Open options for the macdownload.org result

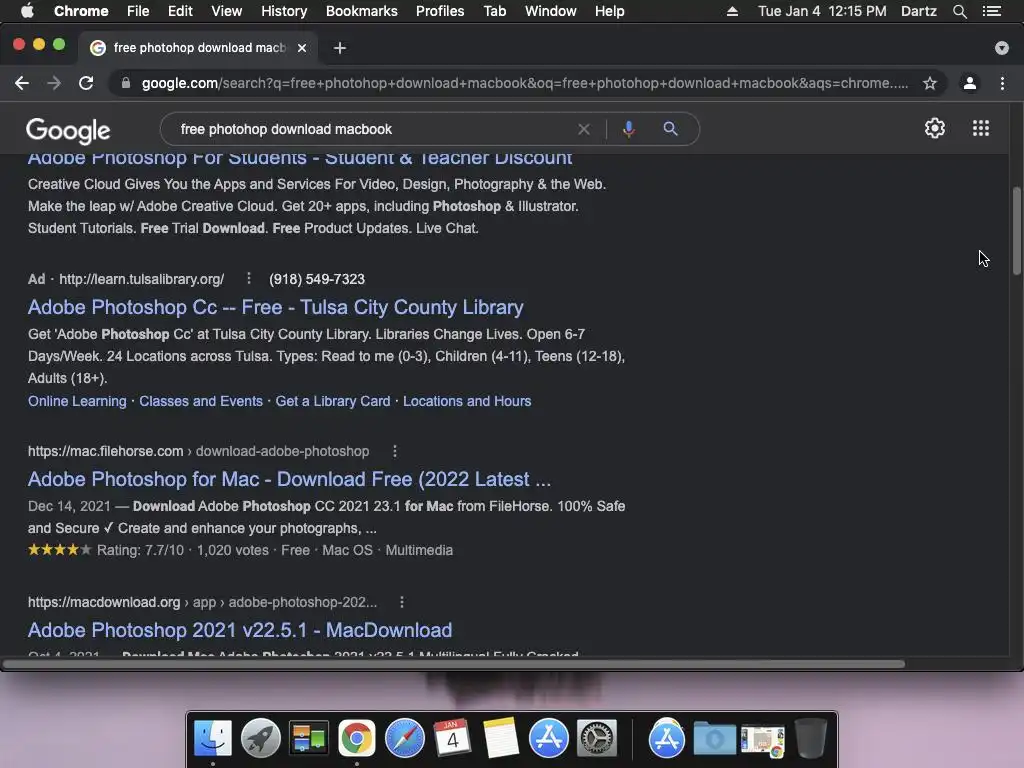[x=402, y=602]
